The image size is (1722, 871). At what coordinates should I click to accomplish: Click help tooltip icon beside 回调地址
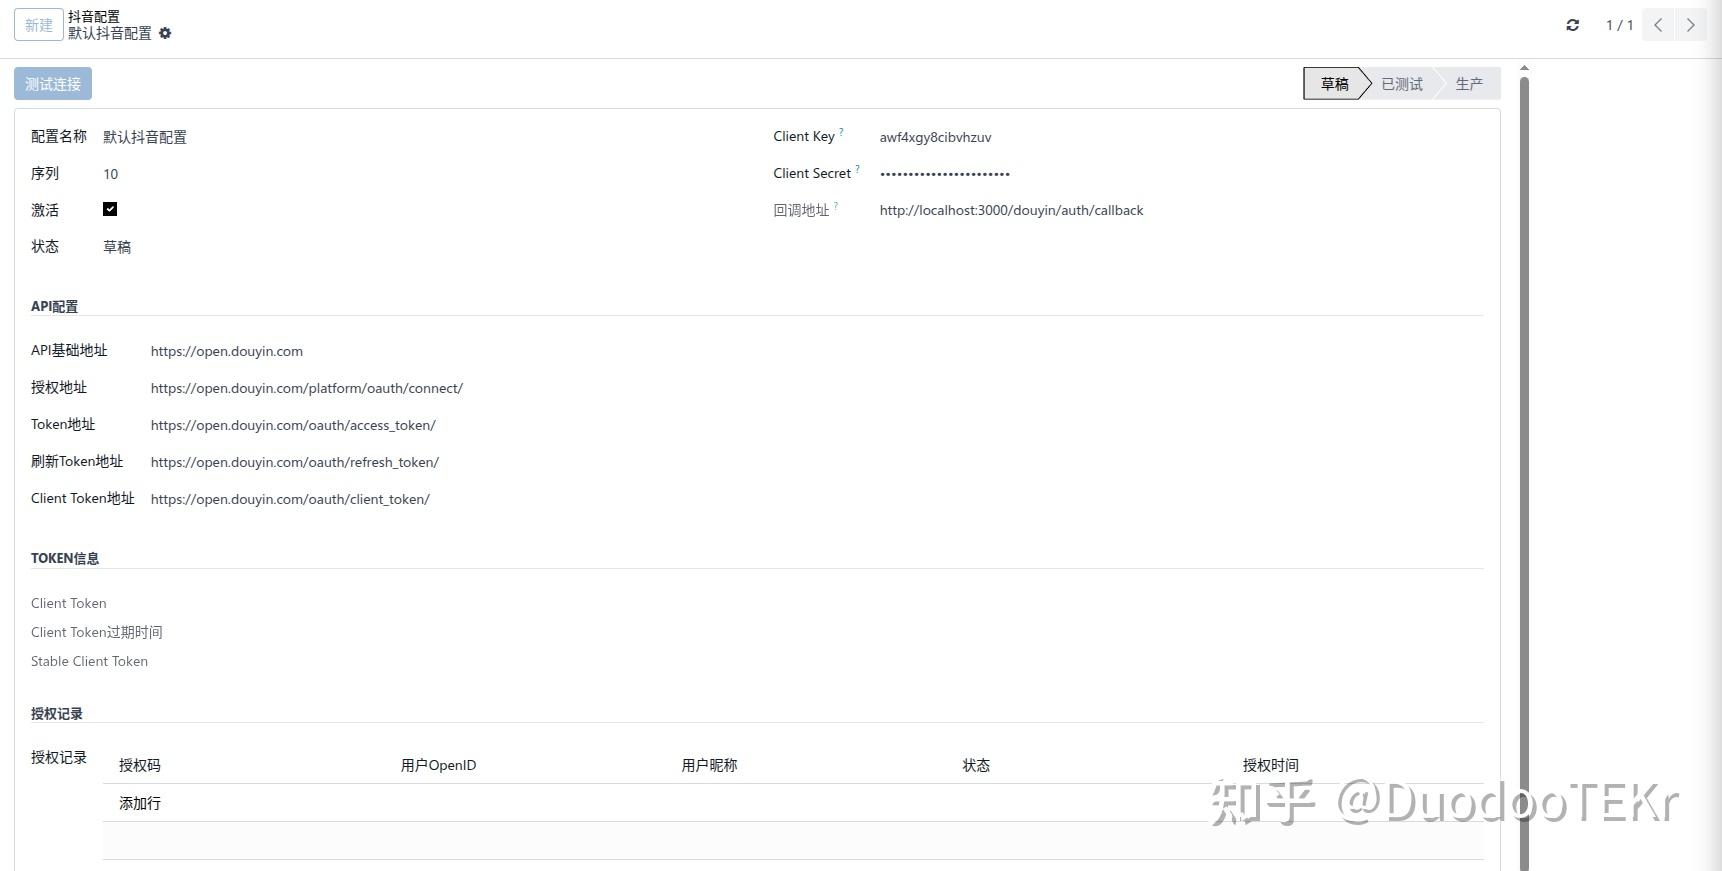click(x=836, y=206)
